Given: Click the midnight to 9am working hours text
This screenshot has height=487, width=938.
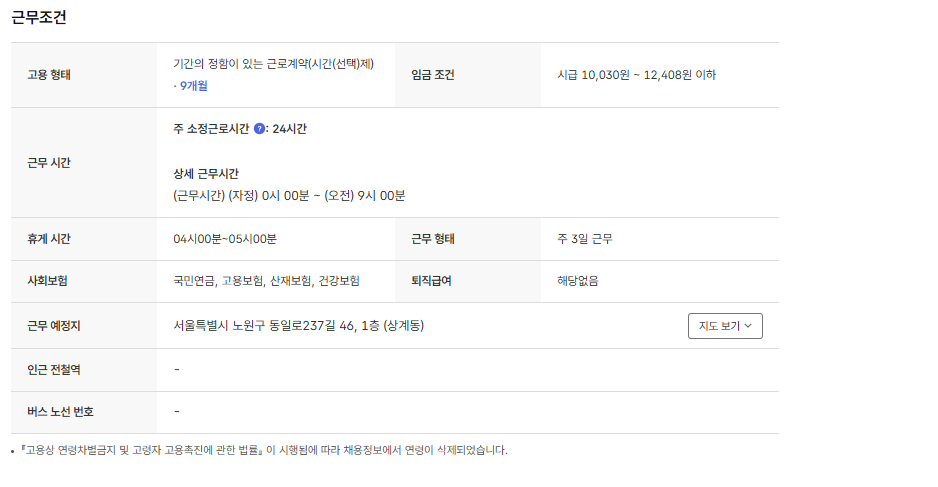Looking at the screenshot, I should pyautogui.click(x=288, y=195).
